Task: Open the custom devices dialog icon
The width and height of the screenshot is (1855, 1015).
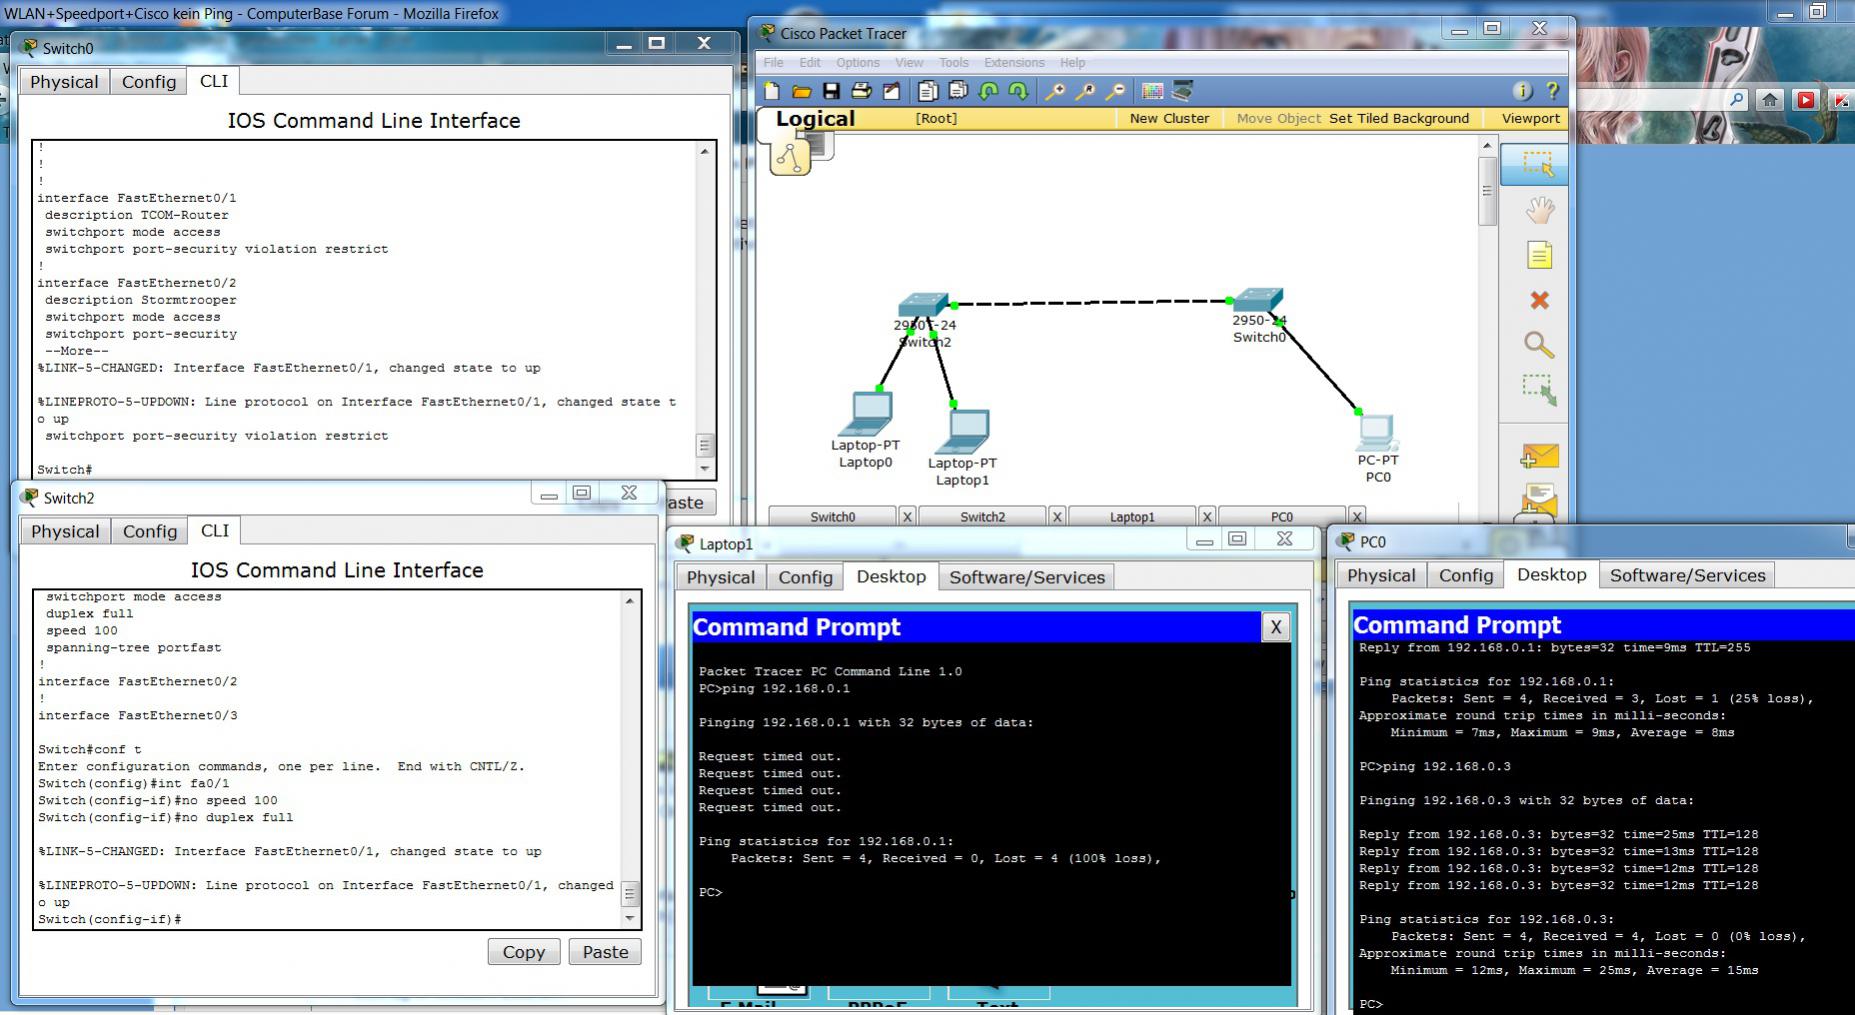Action: (x=1183, y=91)
